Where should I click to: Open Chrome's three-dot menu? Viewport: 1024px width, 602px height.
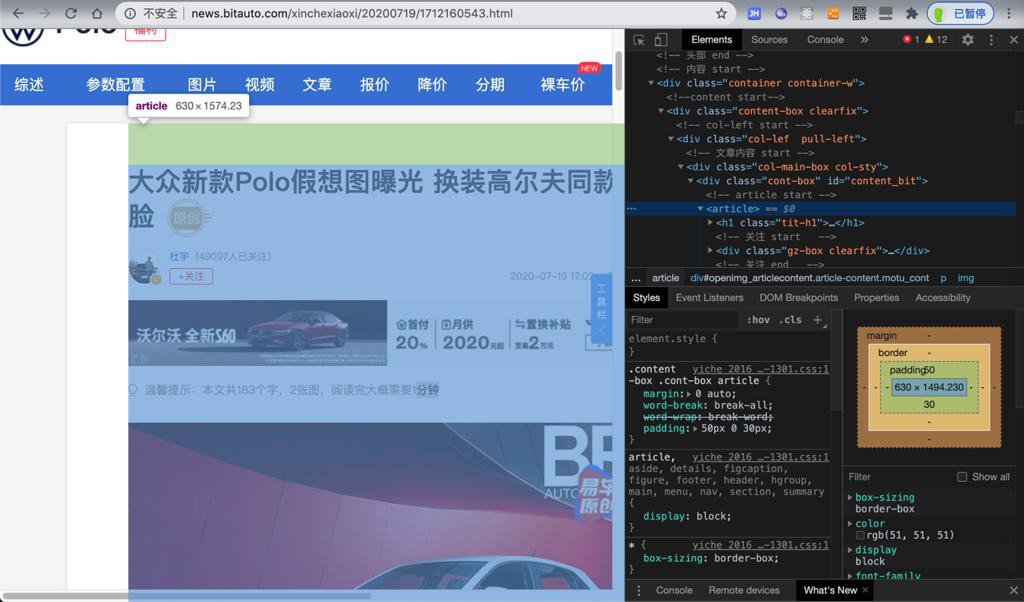(x=1008, y=13)
